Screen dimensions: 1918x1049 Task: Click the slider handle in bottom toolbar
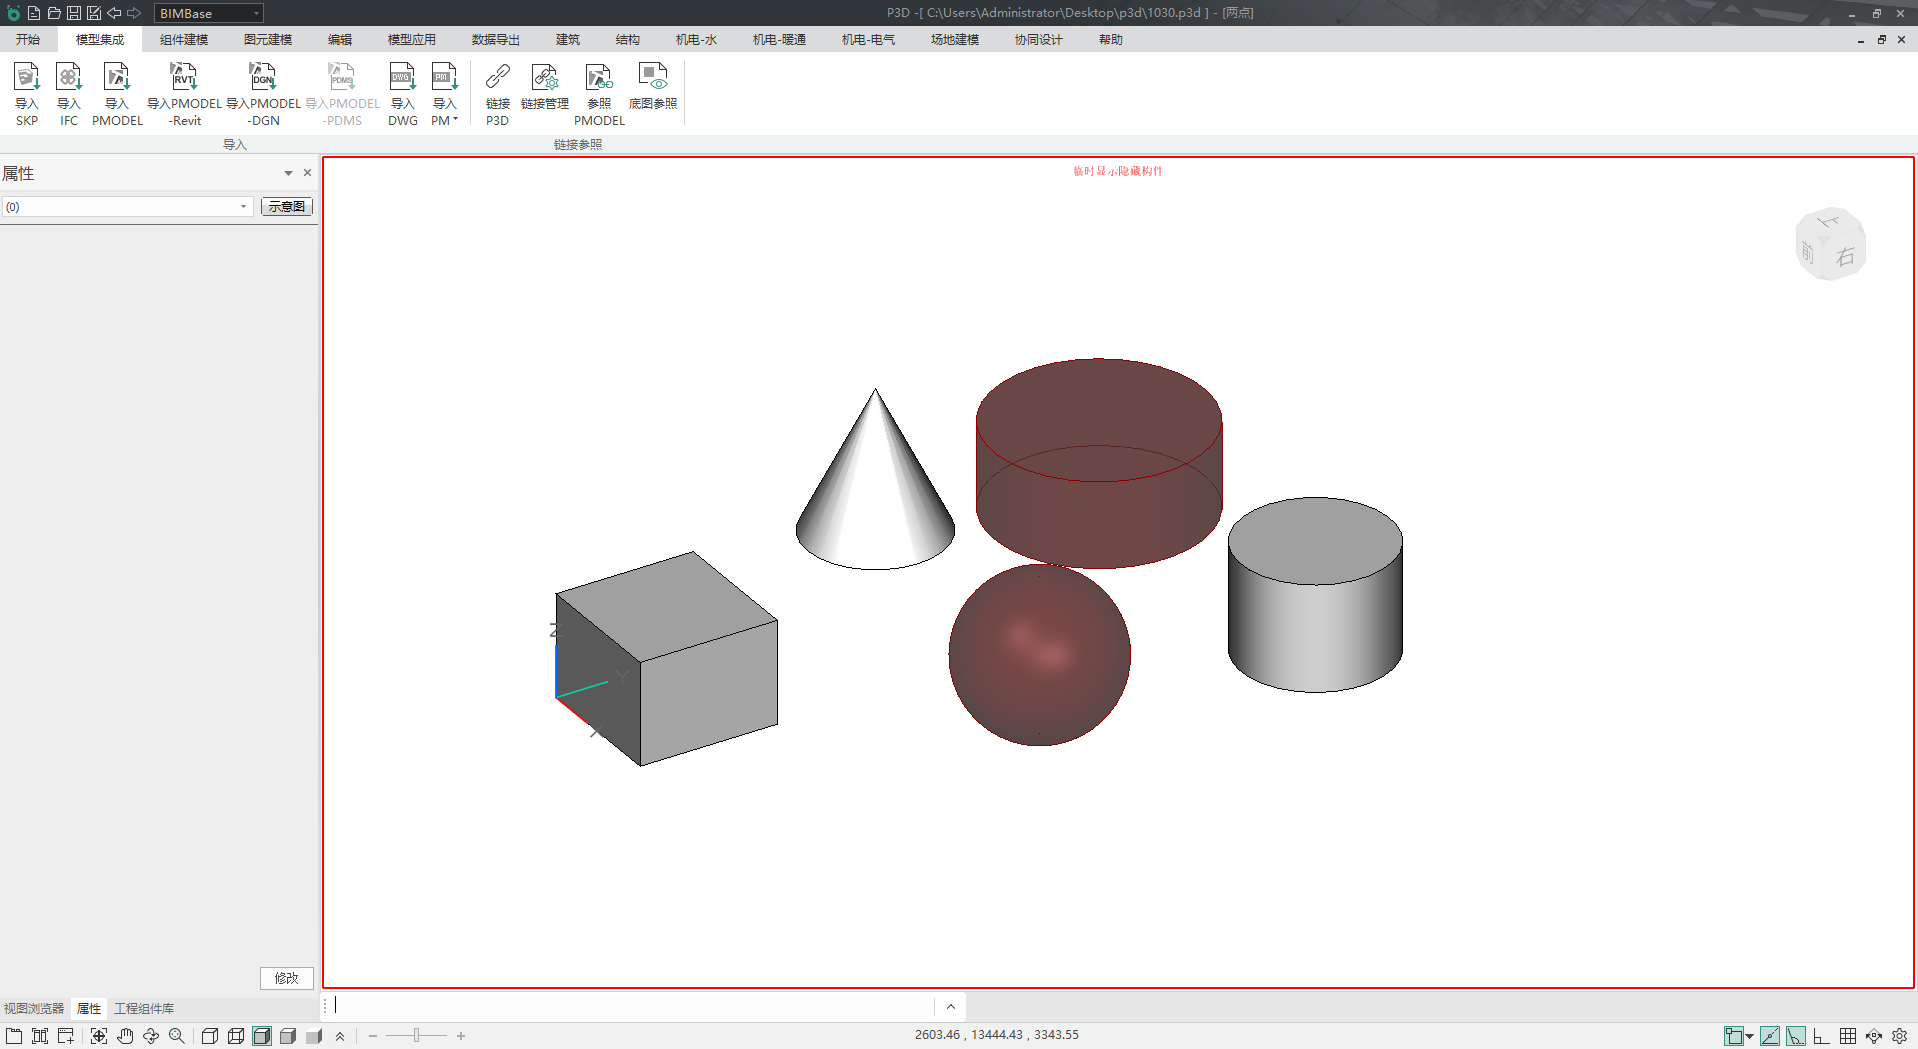tap(416, 1036)
